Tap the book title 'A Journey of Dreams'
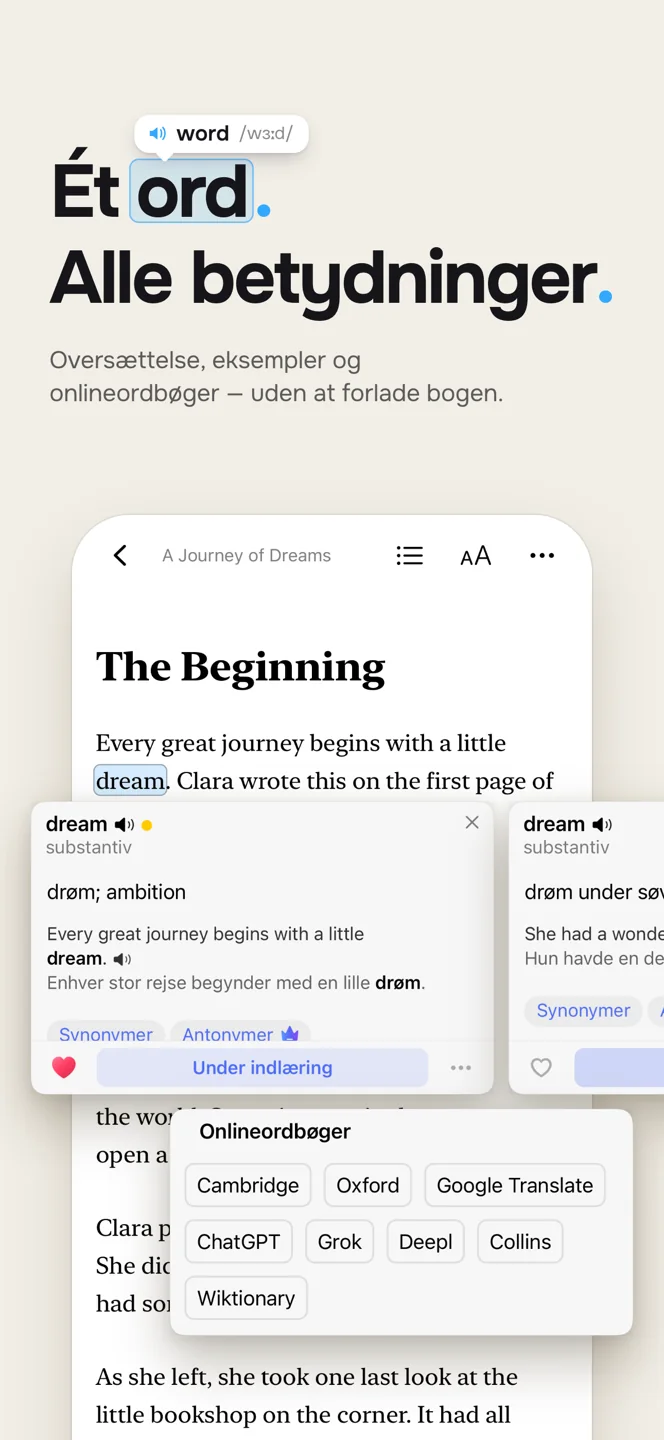Screen dimensions: 664x1440 click(x=247, y=556)
